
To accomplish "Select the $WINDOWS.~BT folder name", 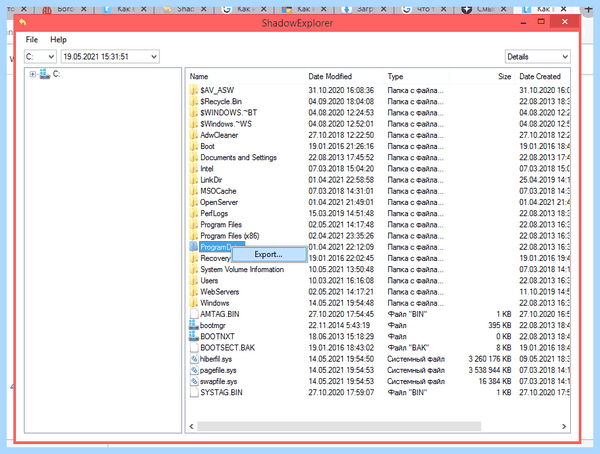I will [228, 113].
